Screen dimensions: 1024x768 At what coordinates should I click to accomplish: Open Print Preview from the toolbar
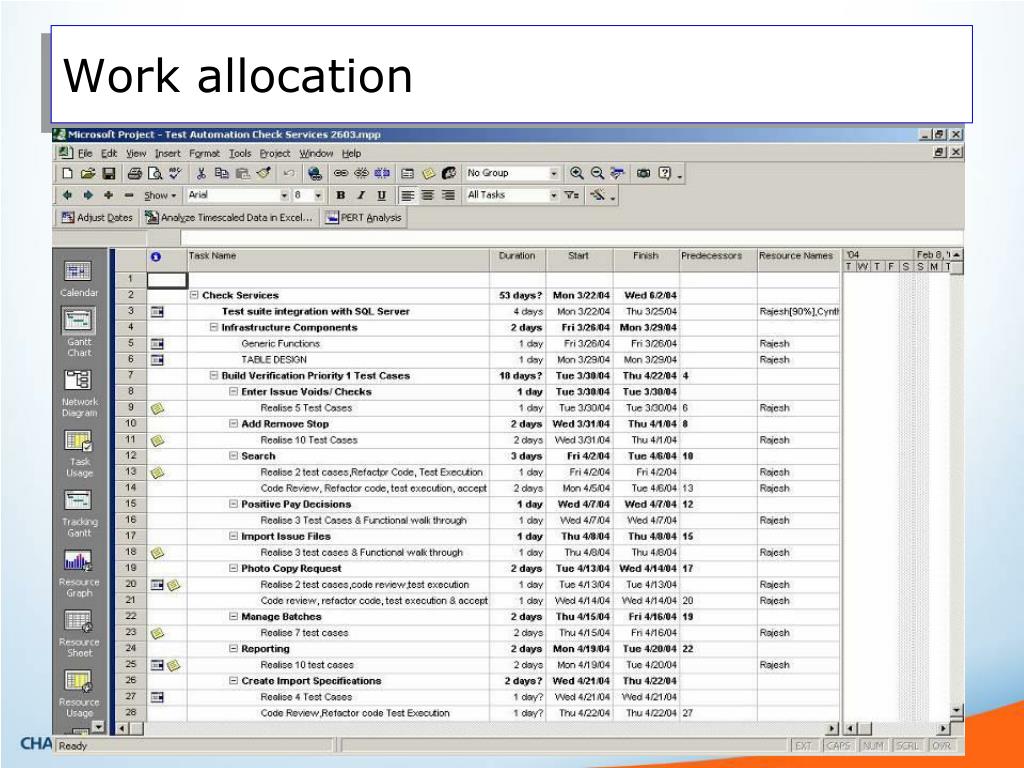[x=155, y=174]
